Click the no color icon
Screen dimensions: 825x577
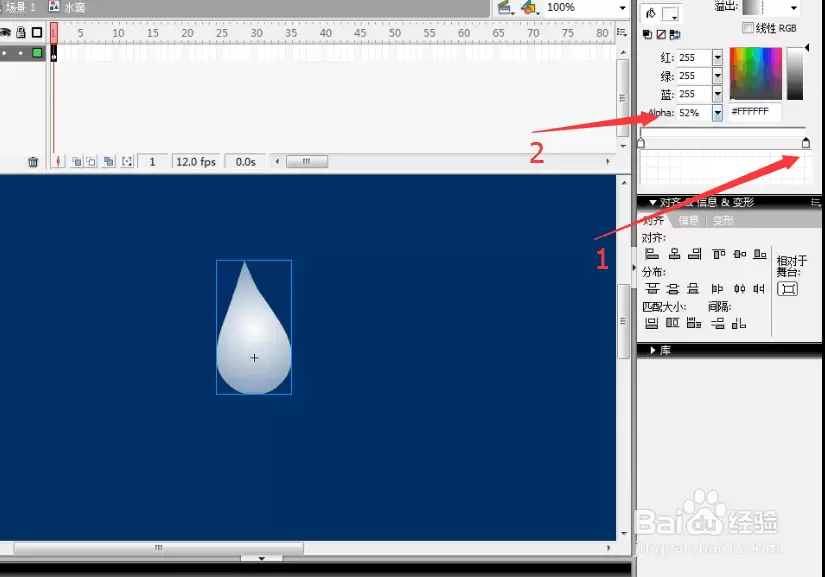point(661,35)
